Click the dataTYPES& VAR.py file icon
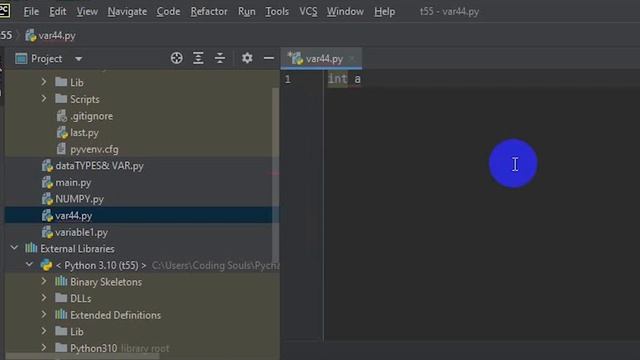640x360 pixels. pos(47,166)
